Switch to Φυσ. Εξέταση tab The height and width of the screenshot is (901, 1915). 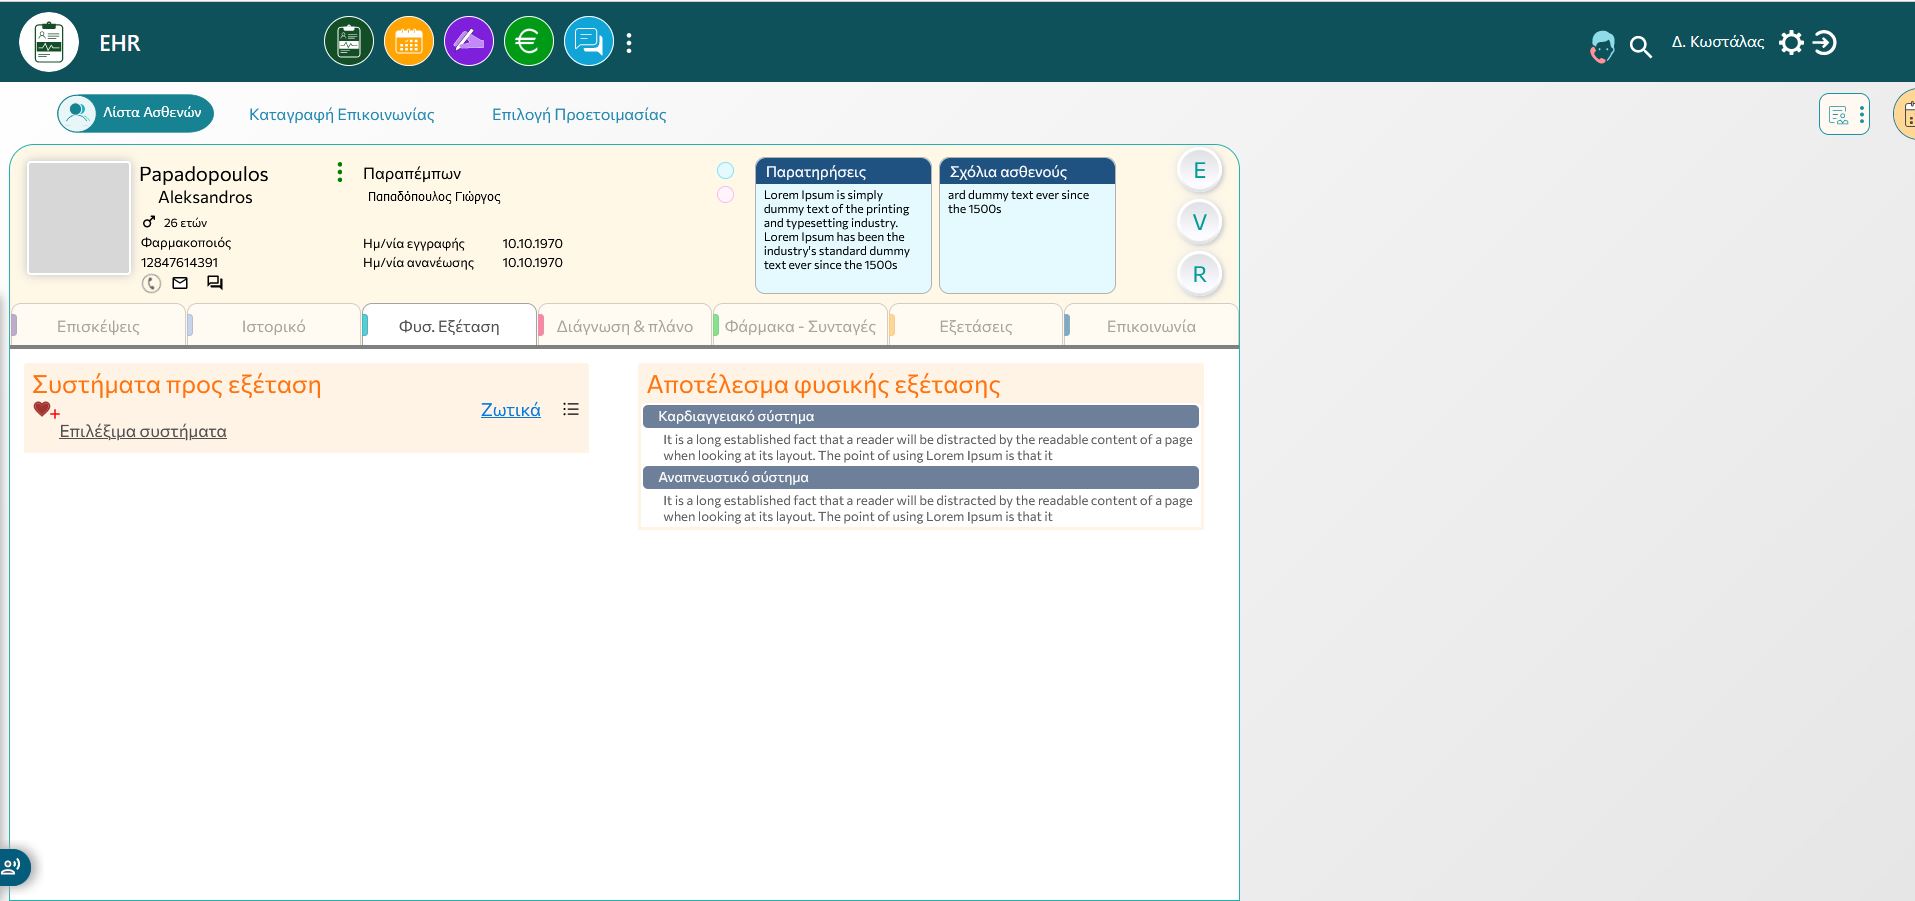coord(449,326)
